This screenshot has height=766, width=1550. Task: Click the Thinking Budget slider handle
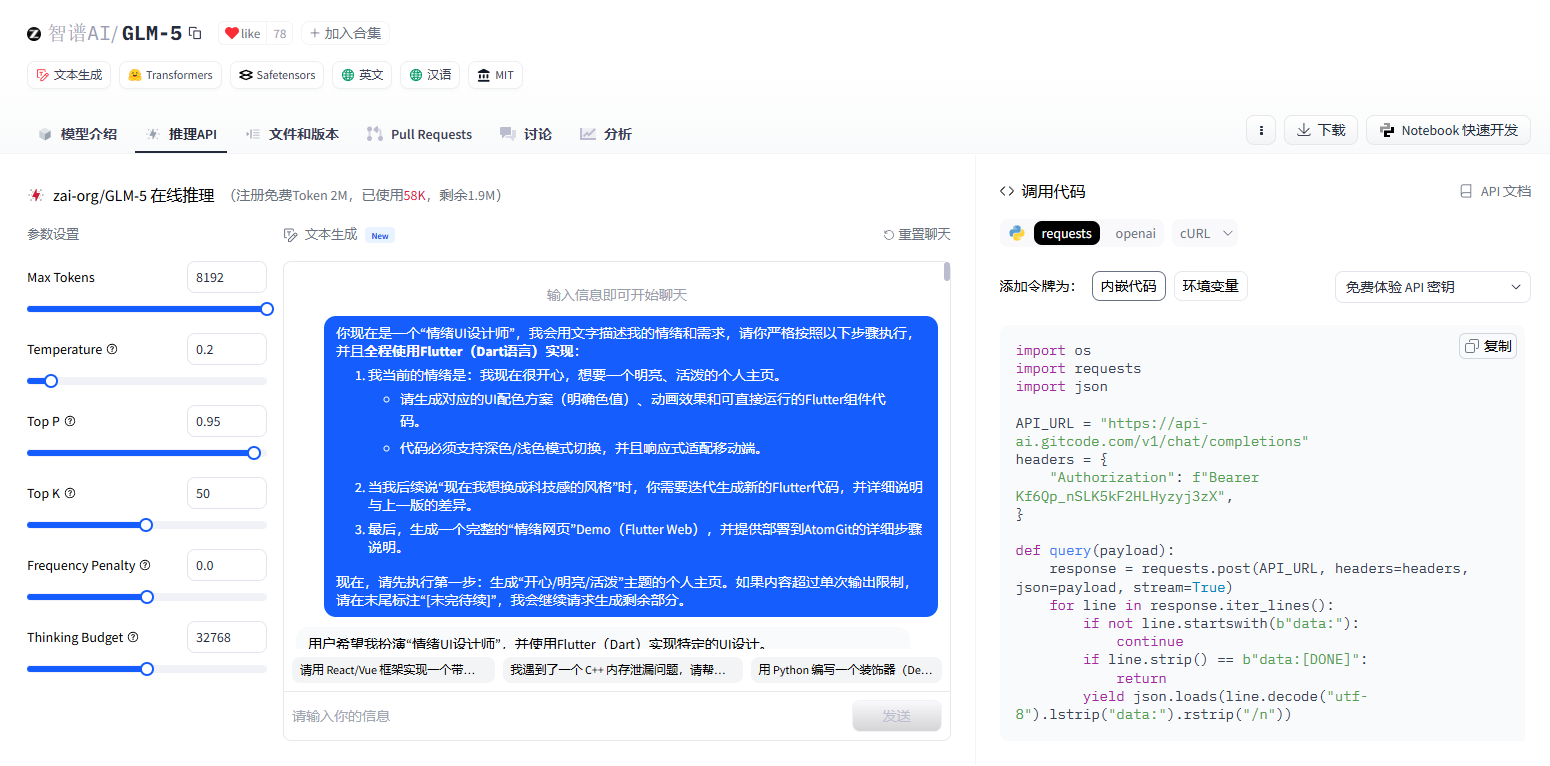coord(147,669)
